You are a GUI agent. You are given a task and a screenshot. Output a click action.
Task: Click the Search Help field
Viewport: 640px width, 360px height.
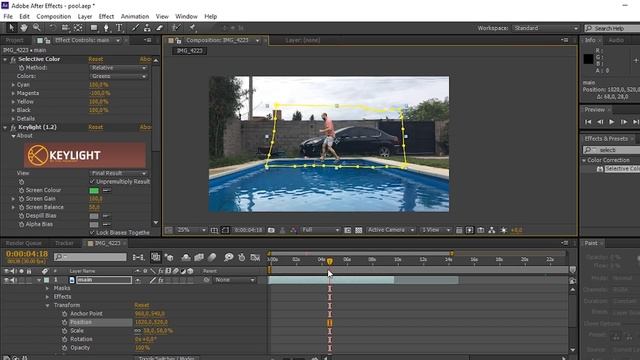click(x=612, y=28)
